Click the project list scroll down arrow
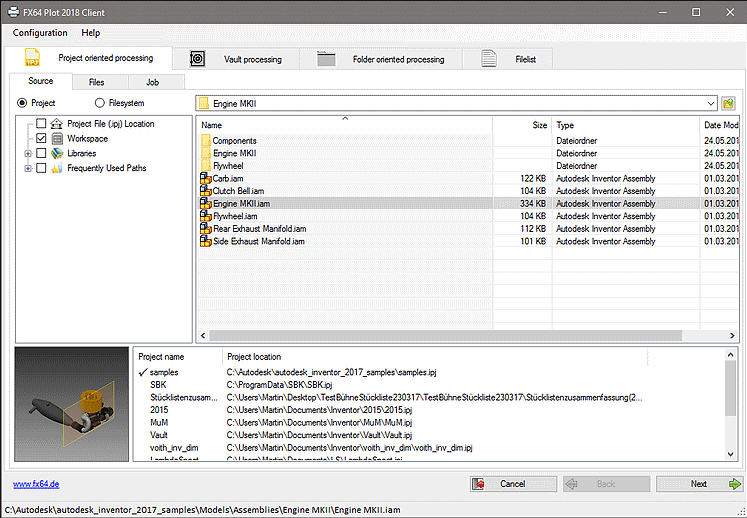The image size is (747, 518). pos(730,455)
